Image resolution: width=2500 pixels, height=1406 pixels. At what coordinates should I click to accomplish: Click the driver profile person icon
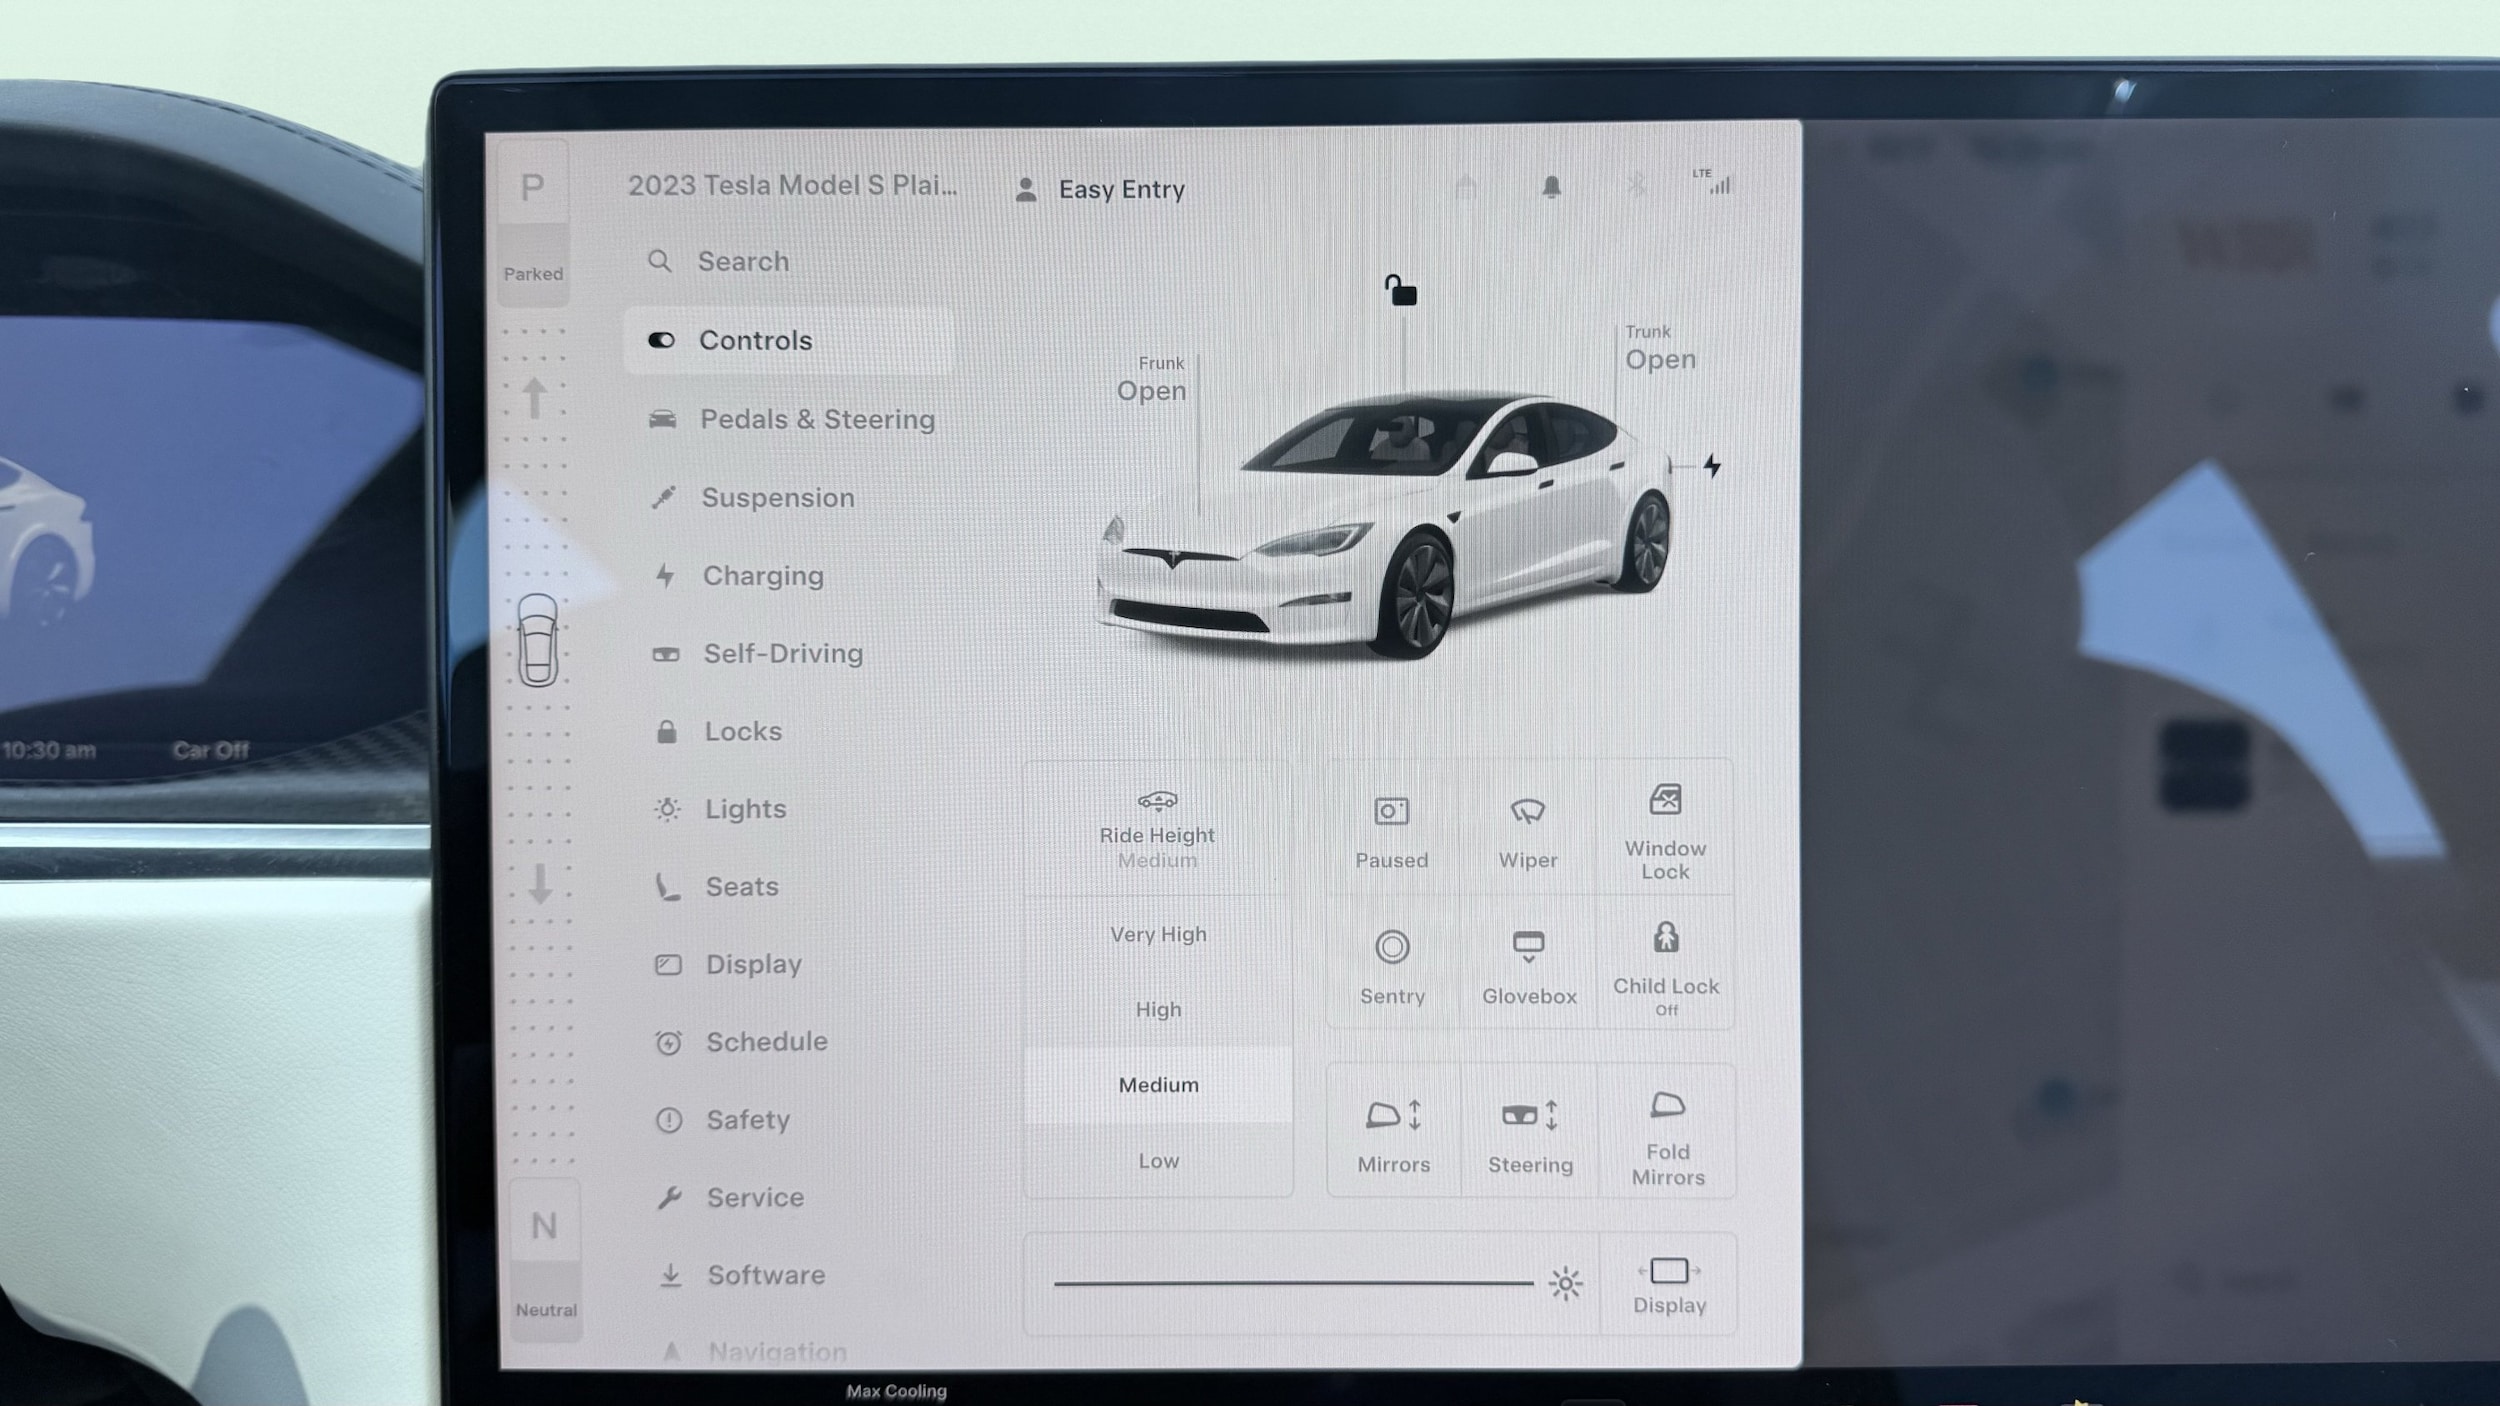point(1025,190)
